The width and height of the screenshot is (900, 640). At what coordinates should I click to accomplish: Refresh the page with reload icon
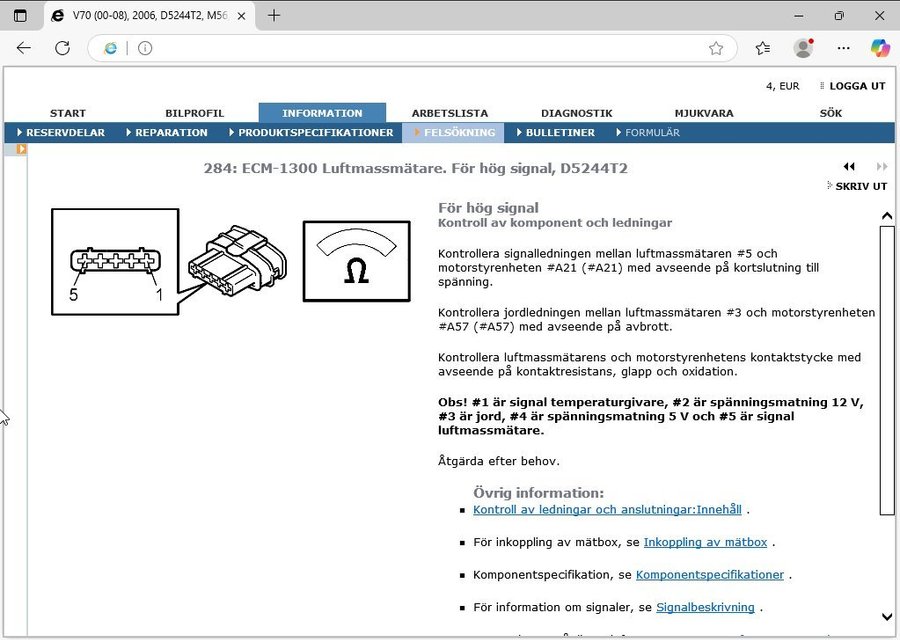pyautogui.click(x=62, y=48)
